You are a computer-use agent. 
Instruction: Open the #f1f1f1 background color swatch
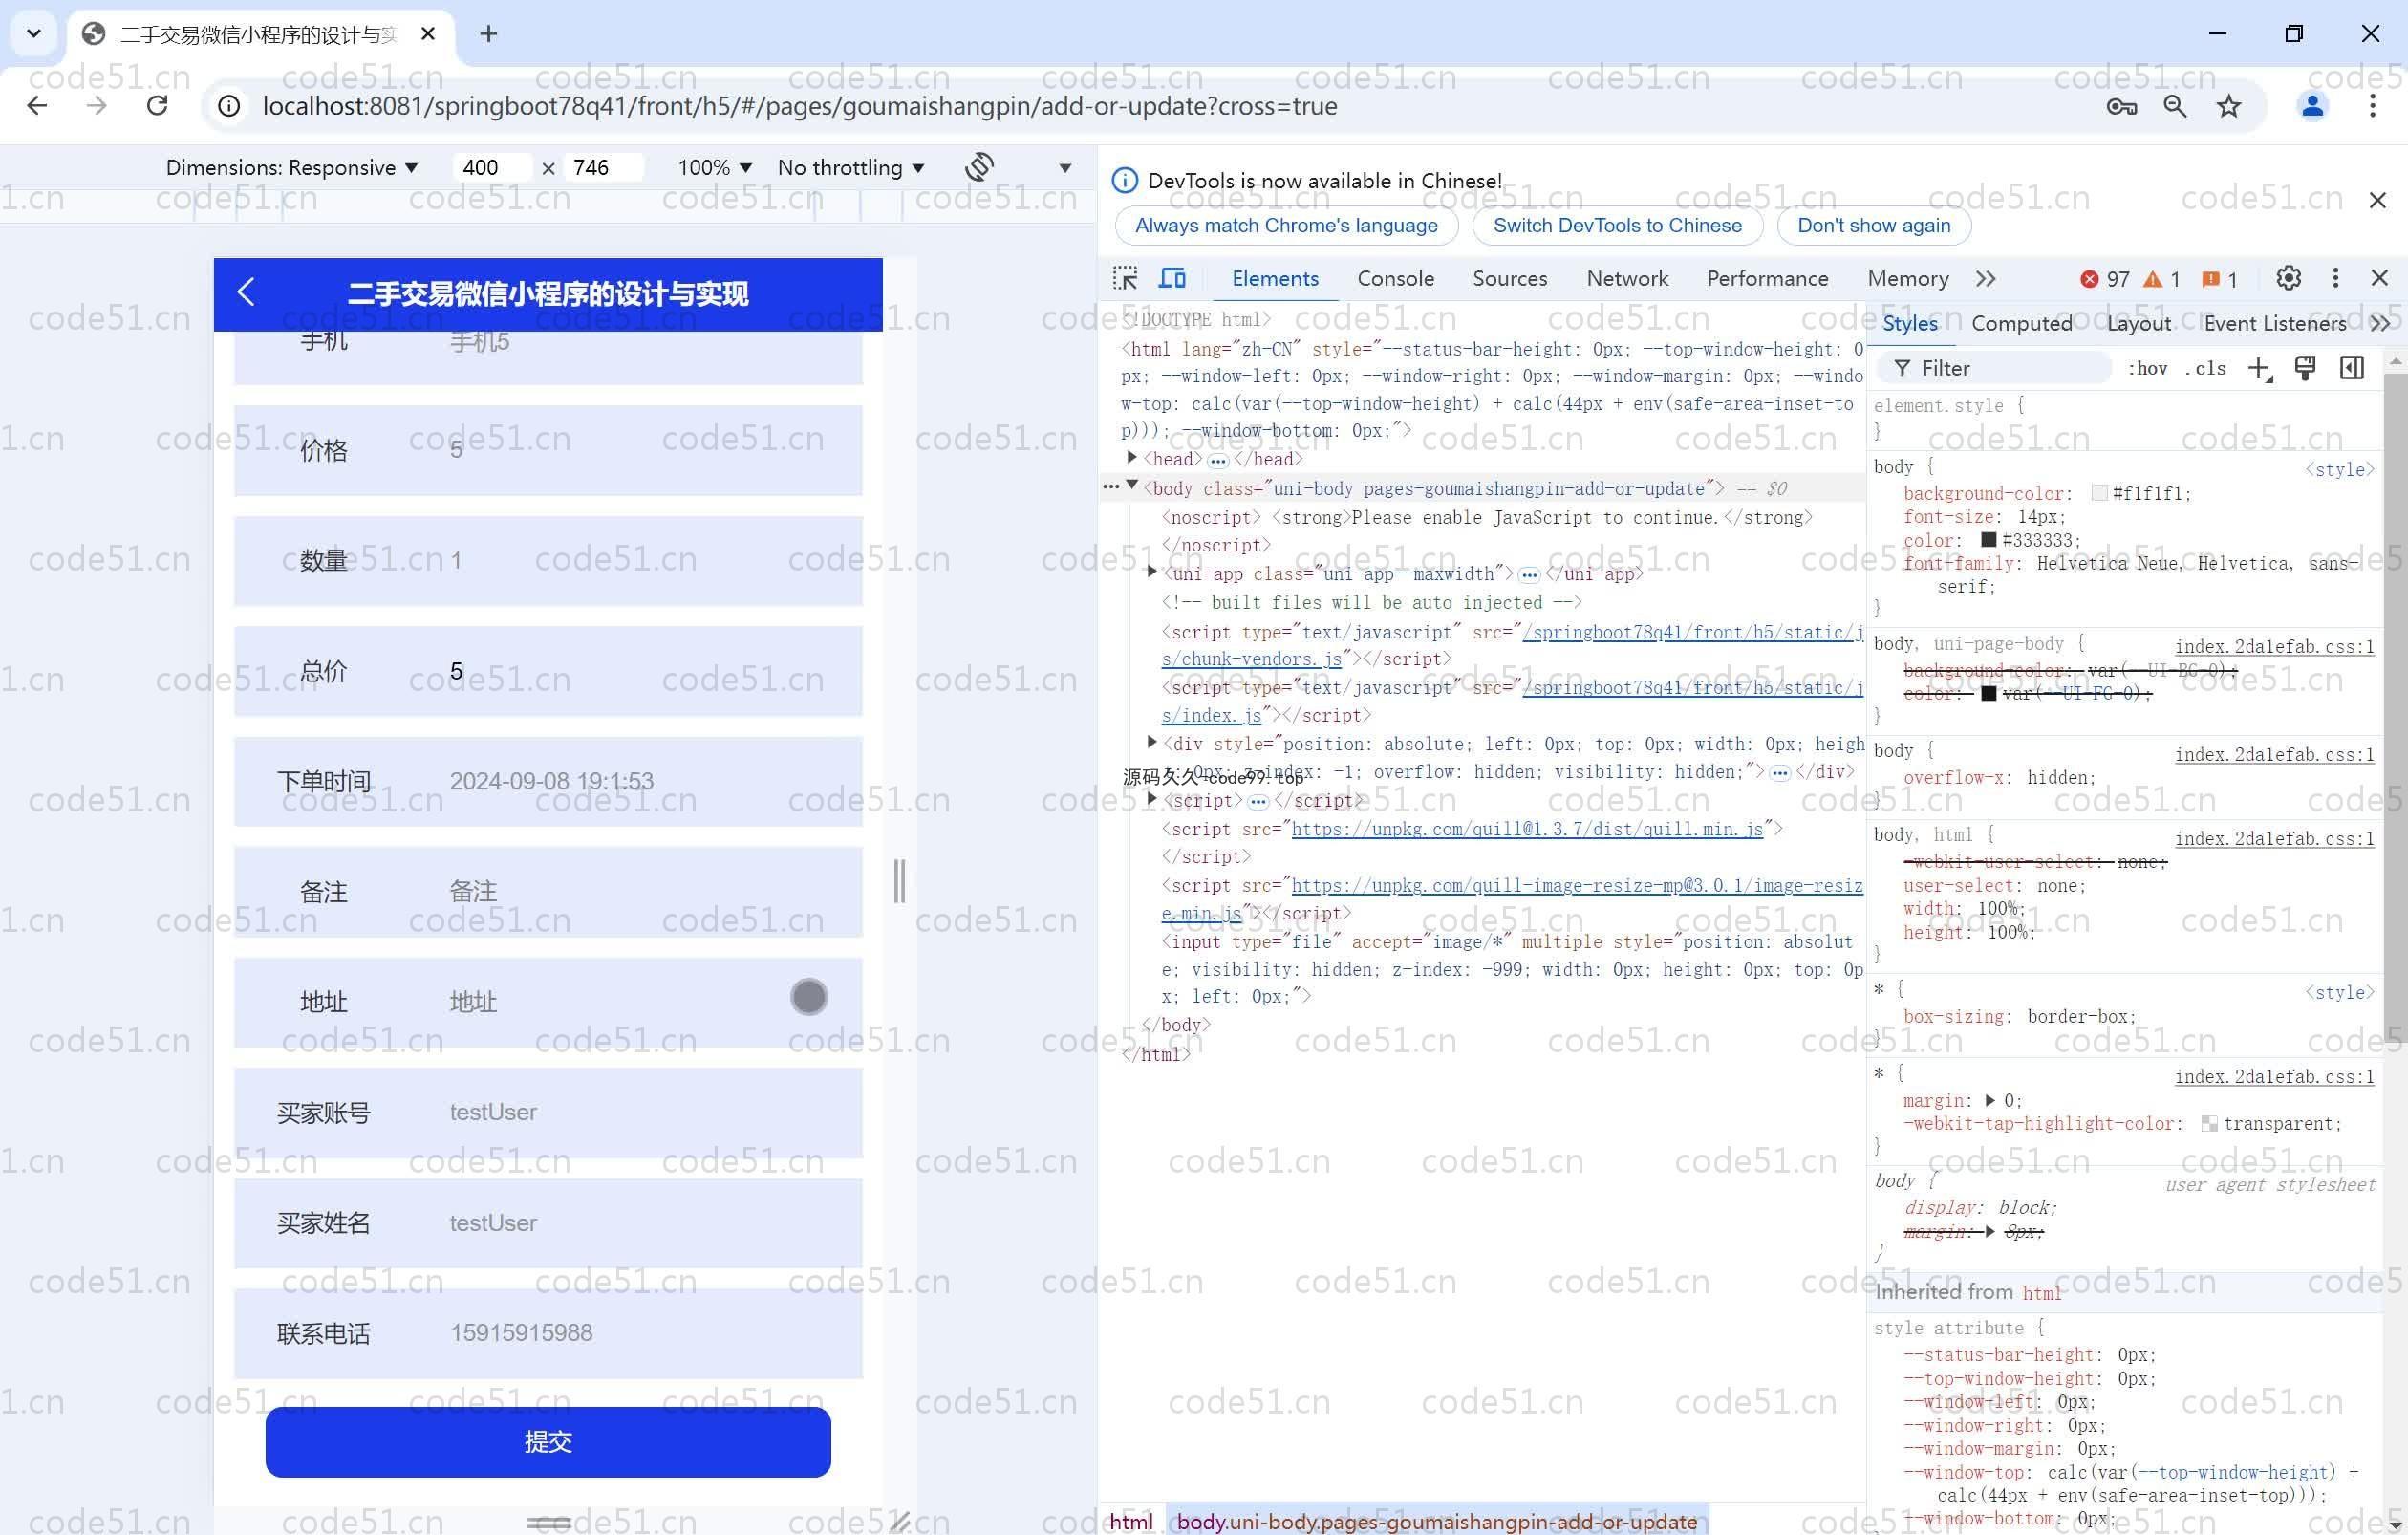(x=2099, y=494)
